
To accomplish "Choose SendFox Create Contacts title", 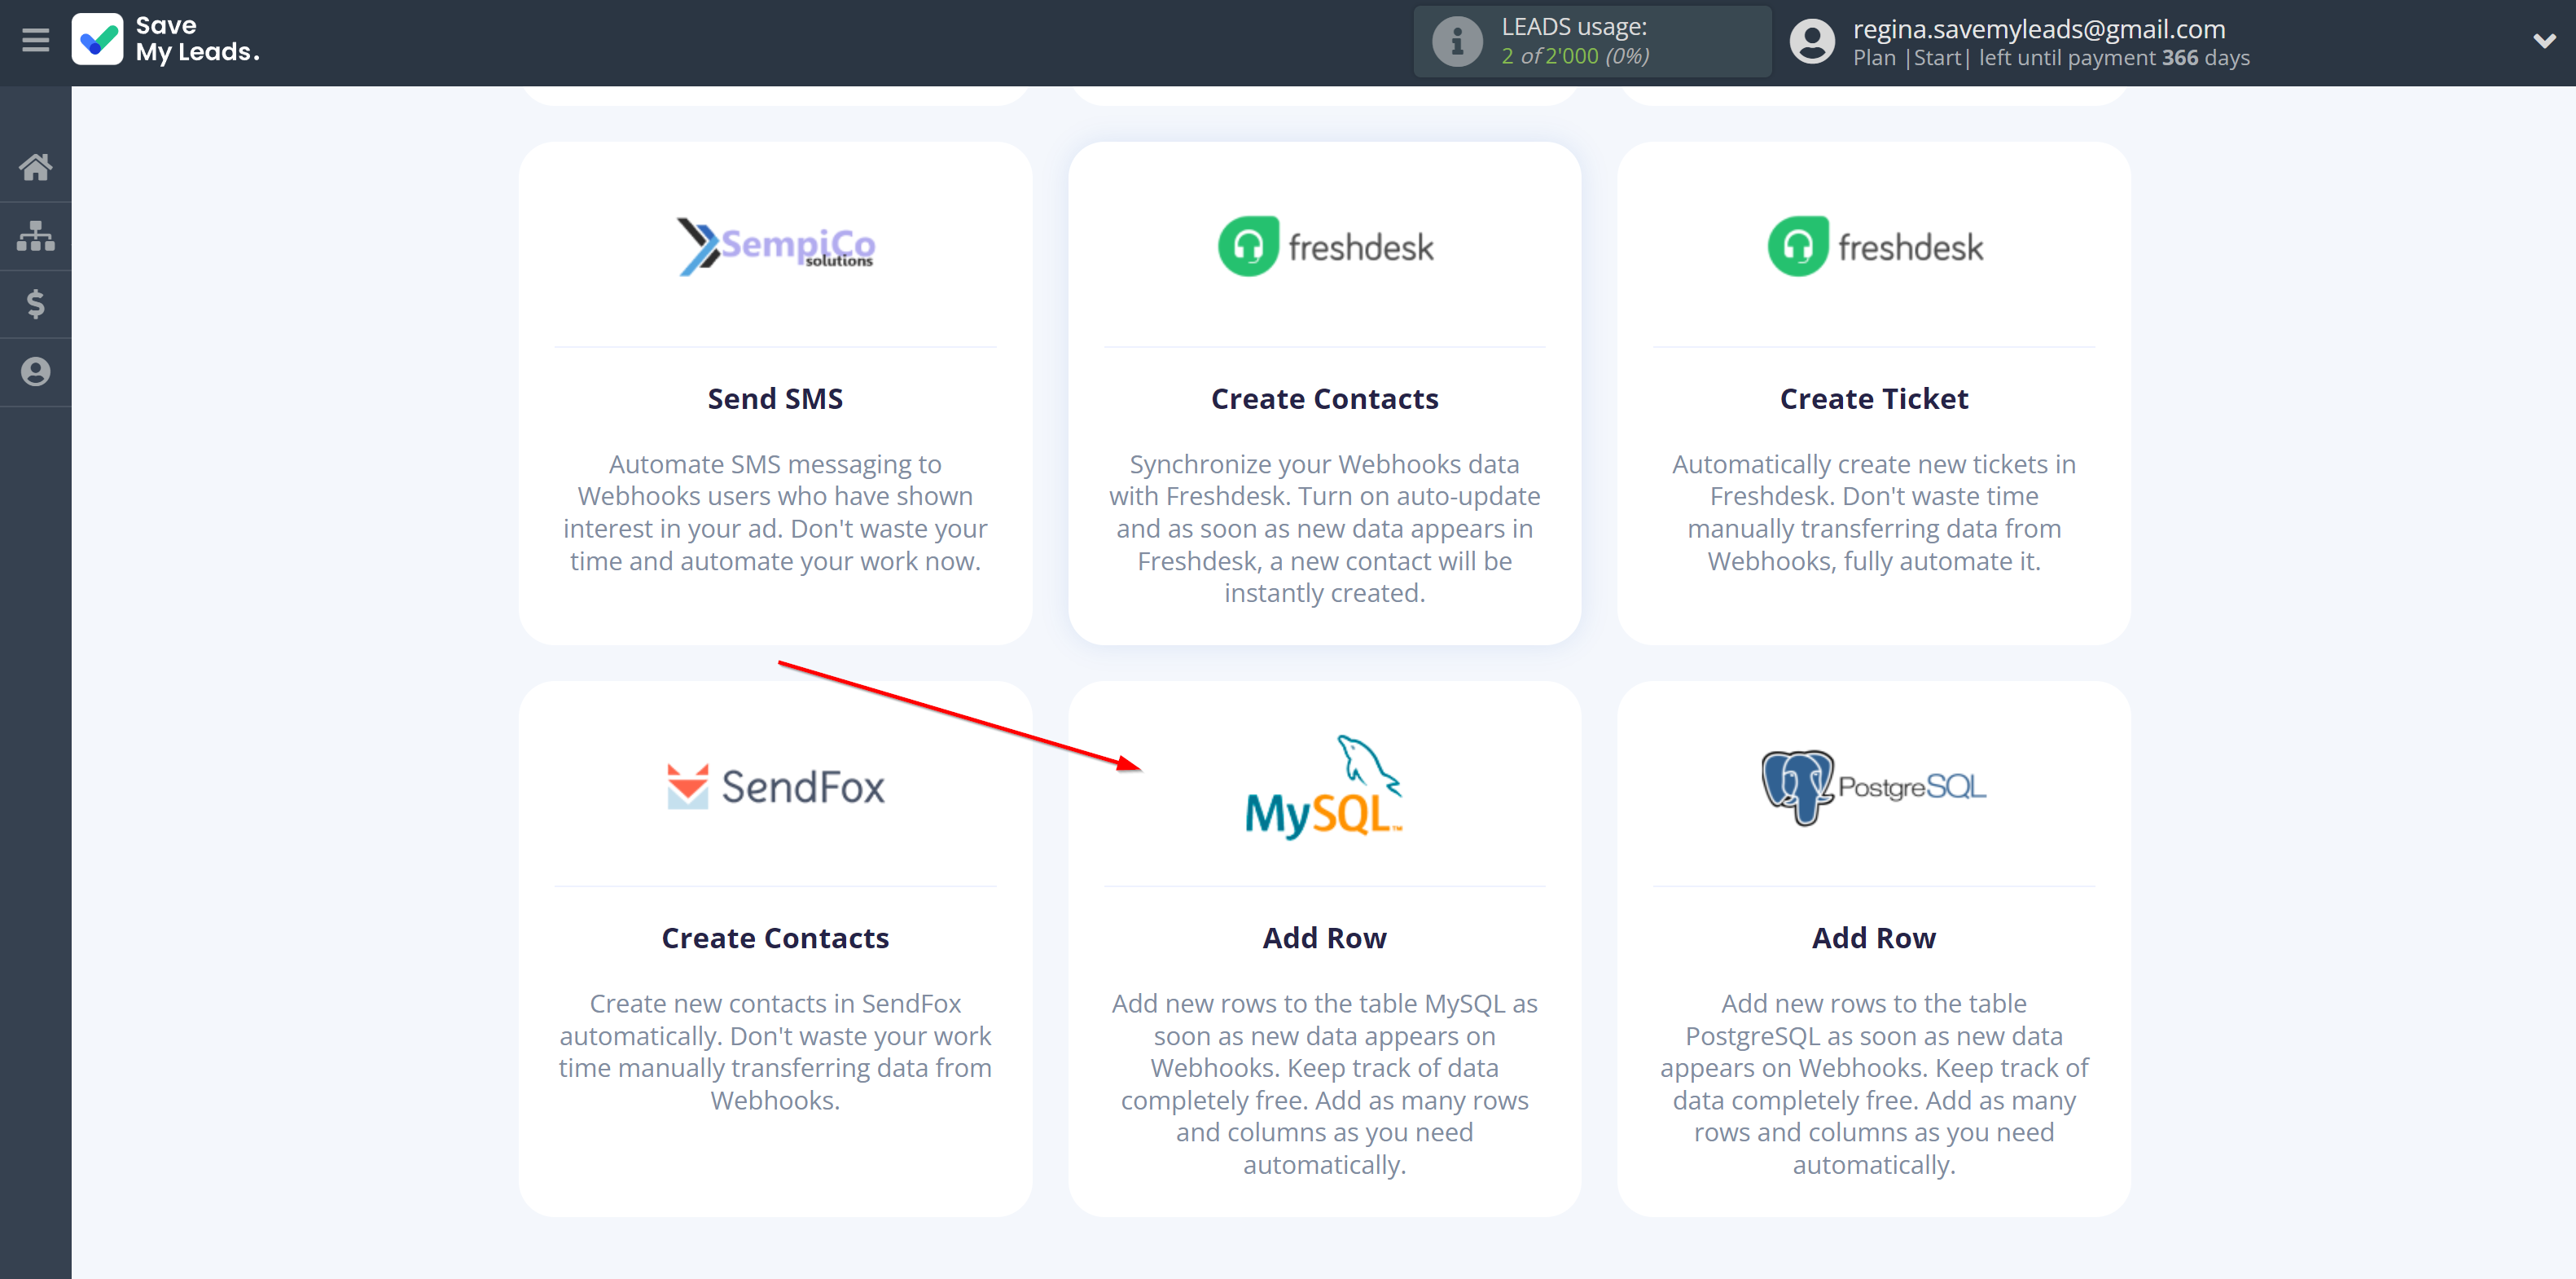I will (775, 938).
